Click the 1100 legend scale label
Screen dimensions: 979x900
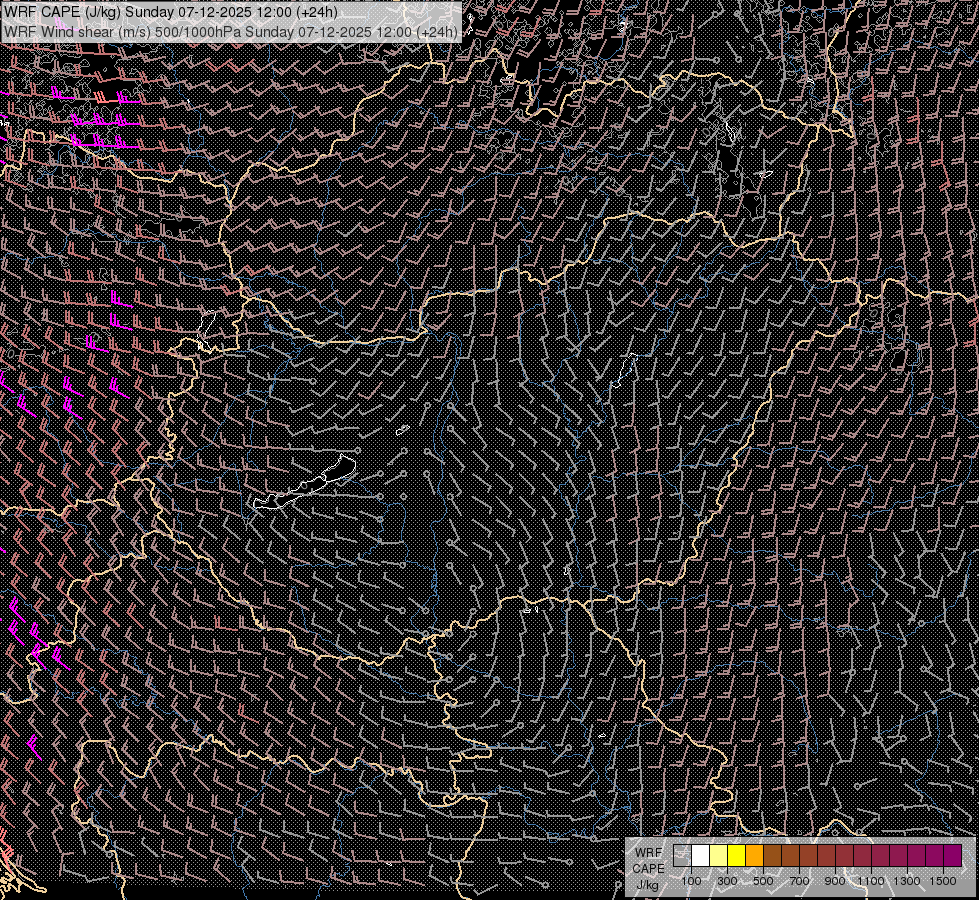pyautogui.click(x=871, y=881)
